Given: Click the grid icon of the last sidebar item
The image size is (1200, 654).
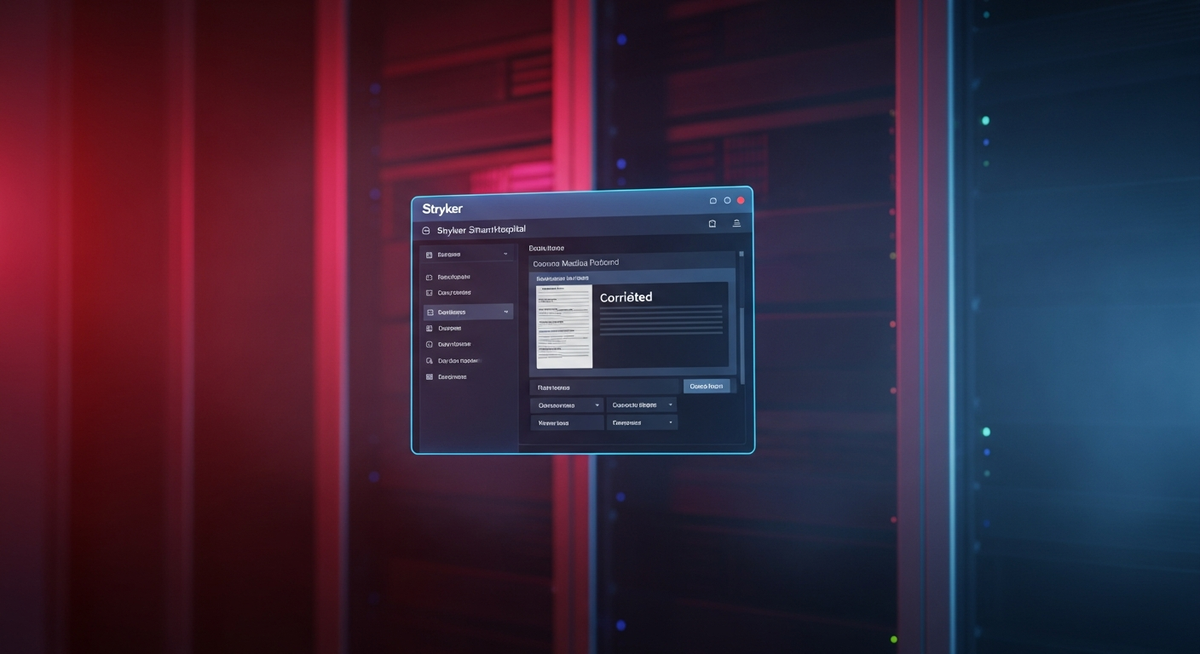Looking at the screenshot, I should coord(429,377).
